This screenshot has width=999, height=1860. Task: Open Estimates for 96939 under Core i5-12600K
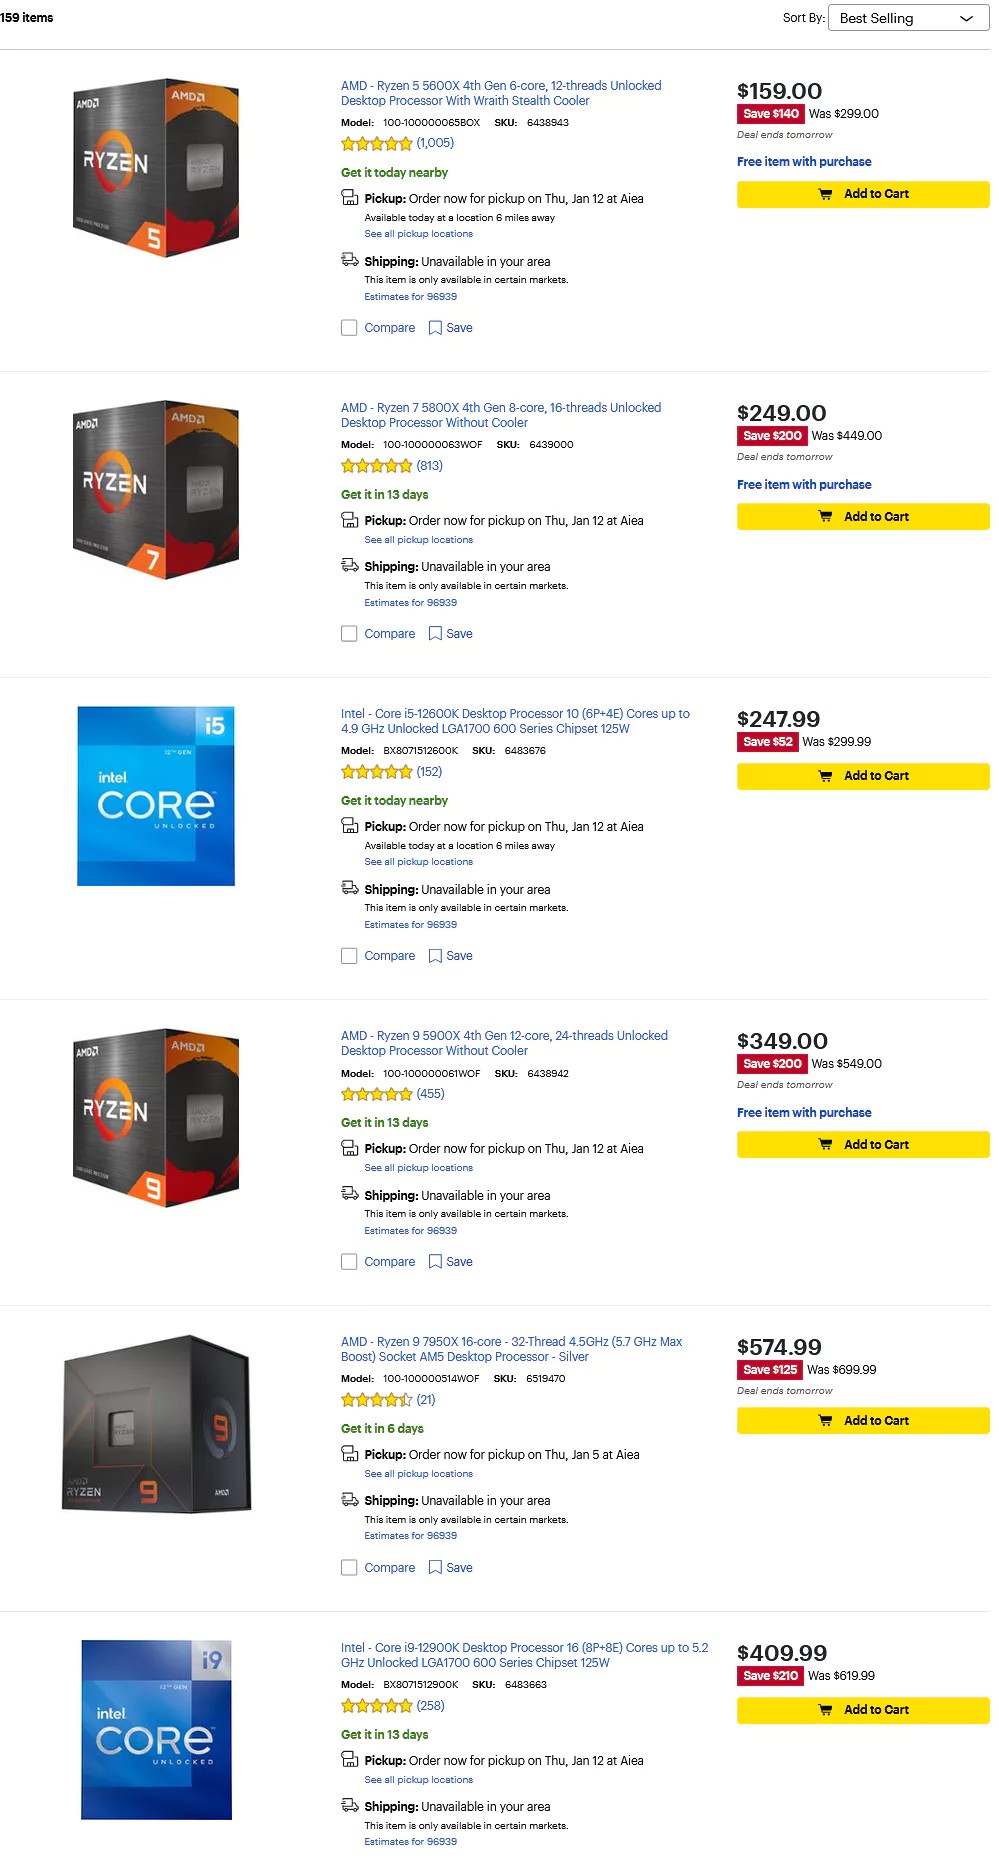[410, 925]
